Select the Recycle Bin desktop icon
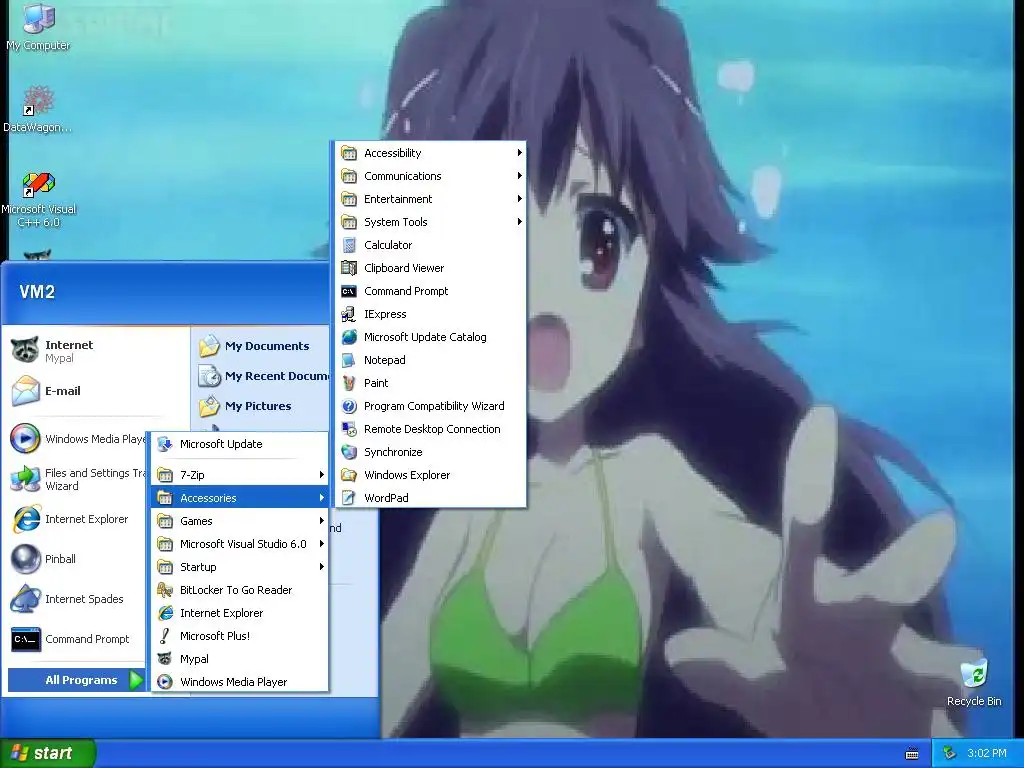The height and width of the screenshot is (768, 1024). [x=974, y=683]
